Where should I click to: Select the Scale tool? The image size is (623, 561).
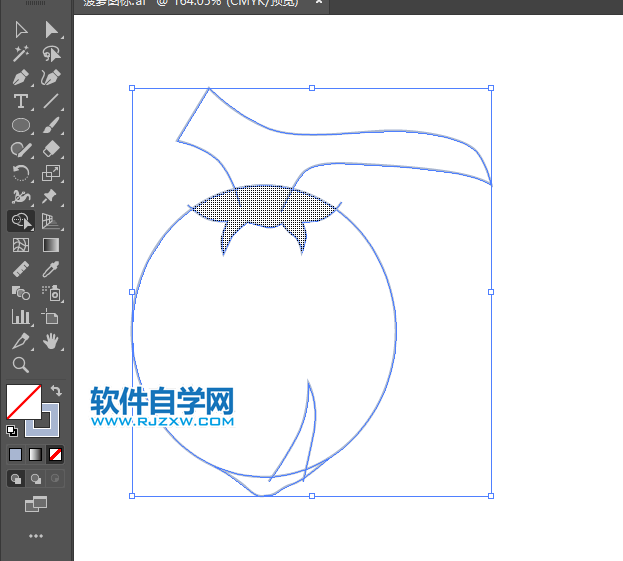51,173
